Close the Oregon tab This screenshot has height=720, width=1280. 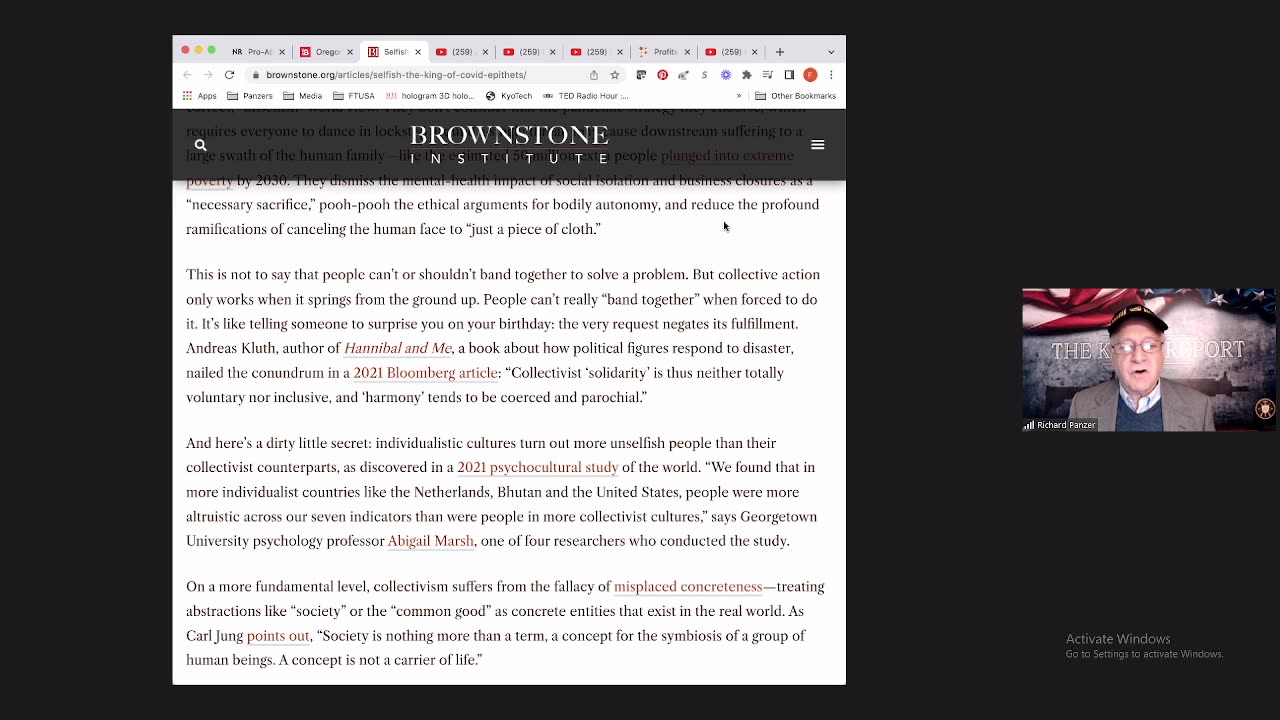point(350,52)
